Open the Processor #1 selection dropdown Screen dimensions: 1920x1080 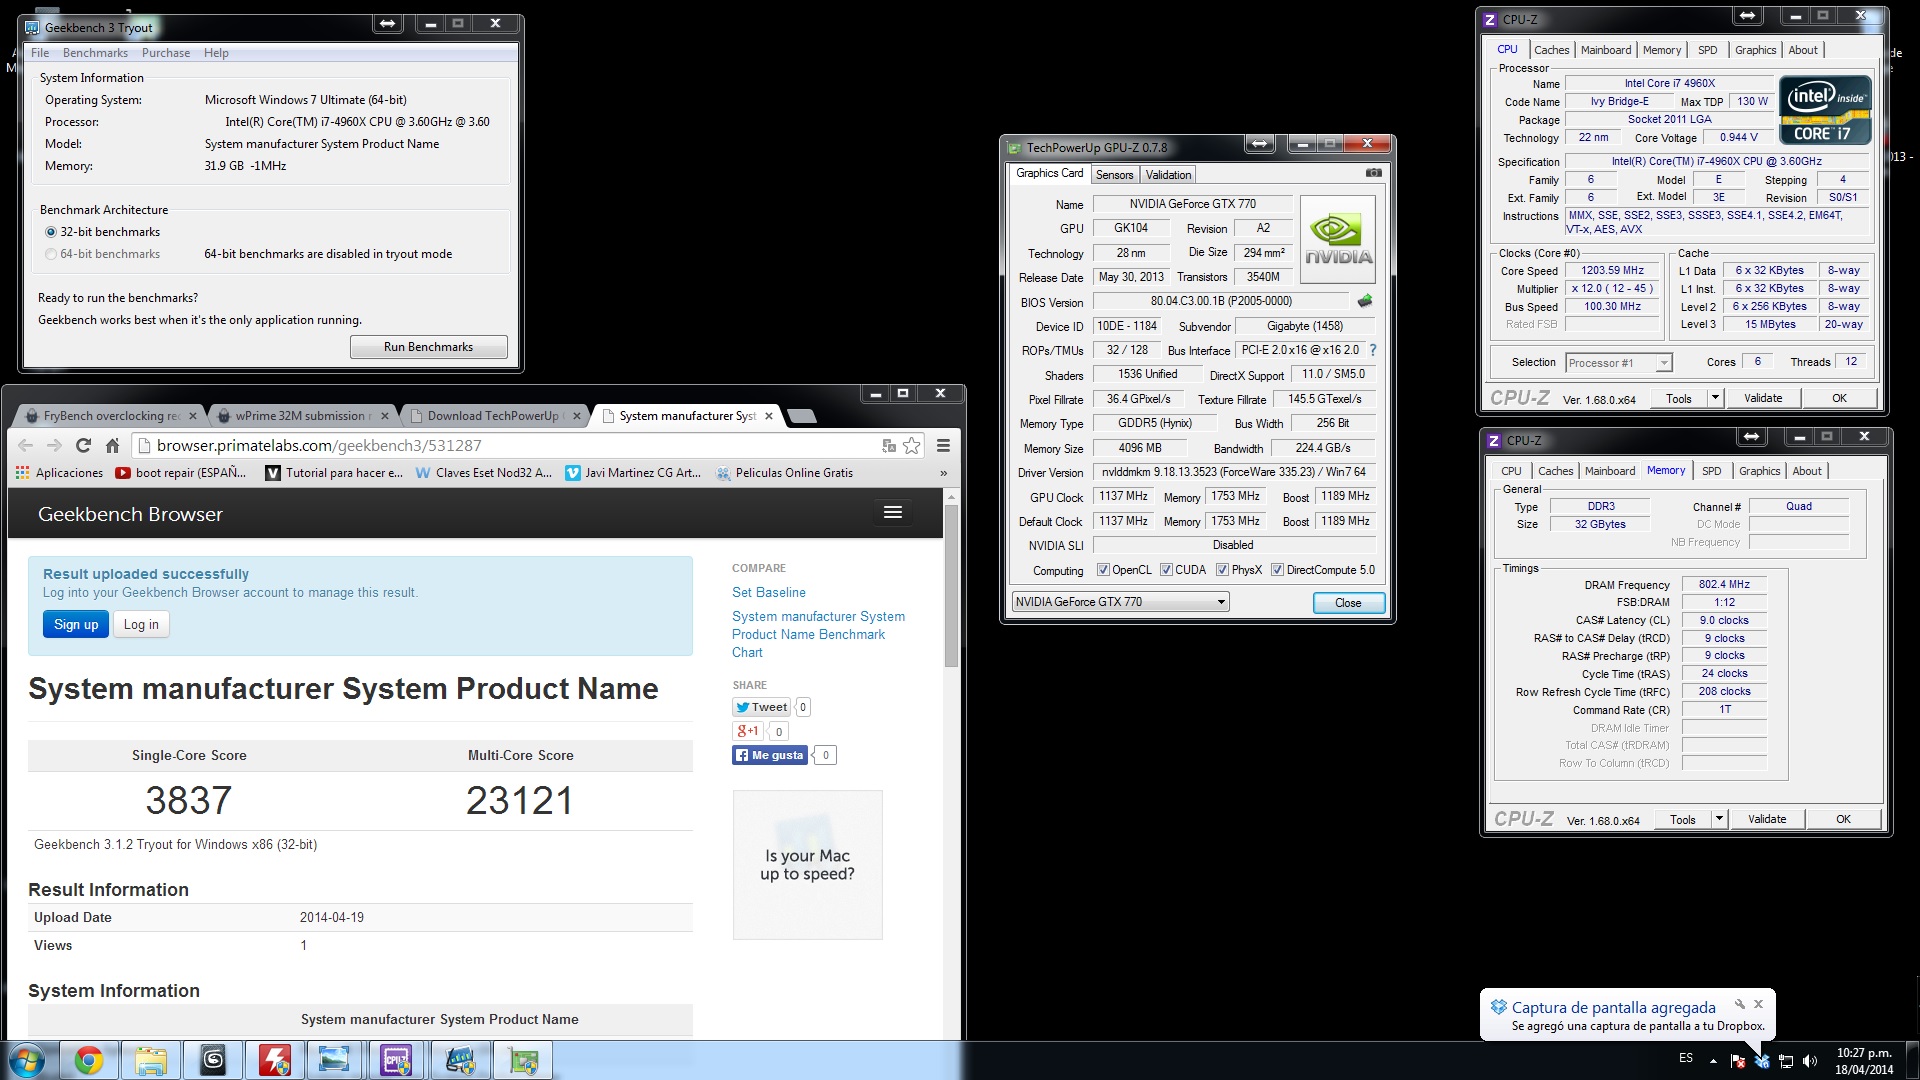click(1663, 363)
